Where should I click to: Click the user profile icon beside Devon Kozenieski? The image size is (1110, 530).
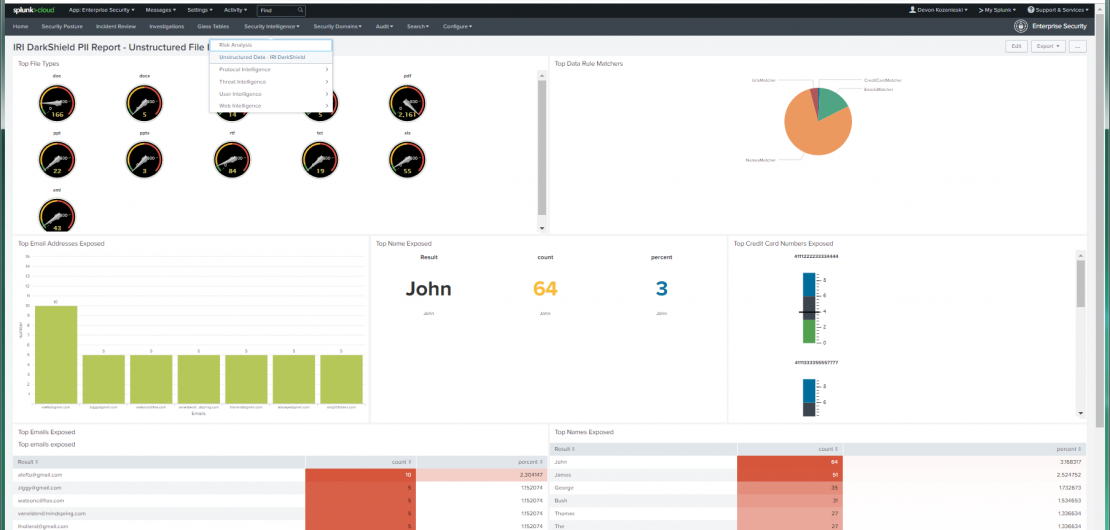[912, 10]
